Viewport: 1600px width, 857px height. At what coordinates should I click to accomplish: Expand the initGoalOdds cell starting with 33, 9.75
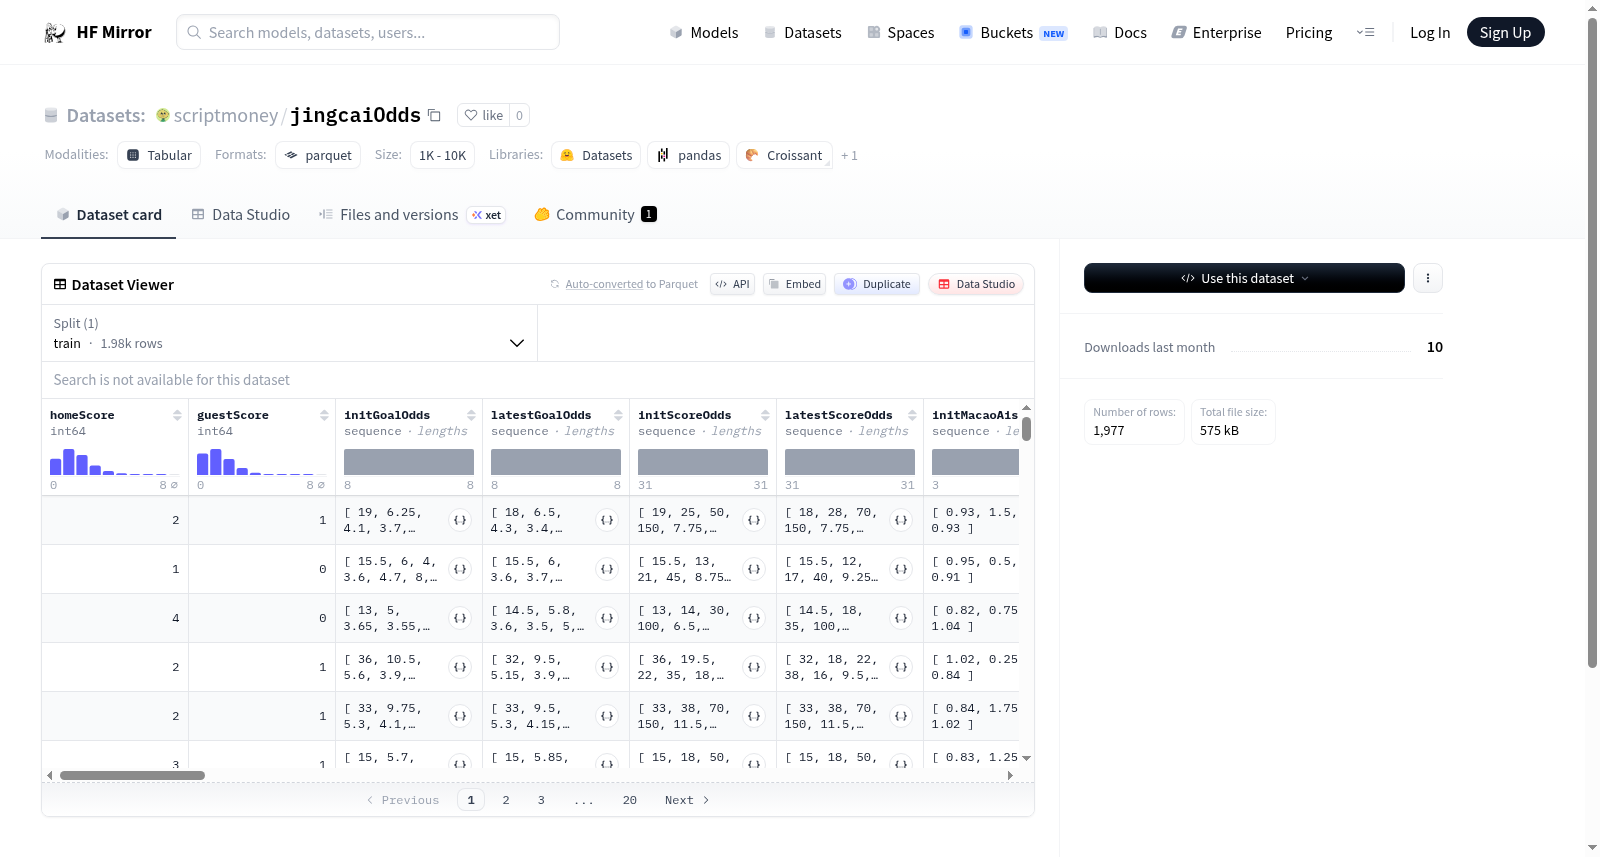(x=460, y=716)
